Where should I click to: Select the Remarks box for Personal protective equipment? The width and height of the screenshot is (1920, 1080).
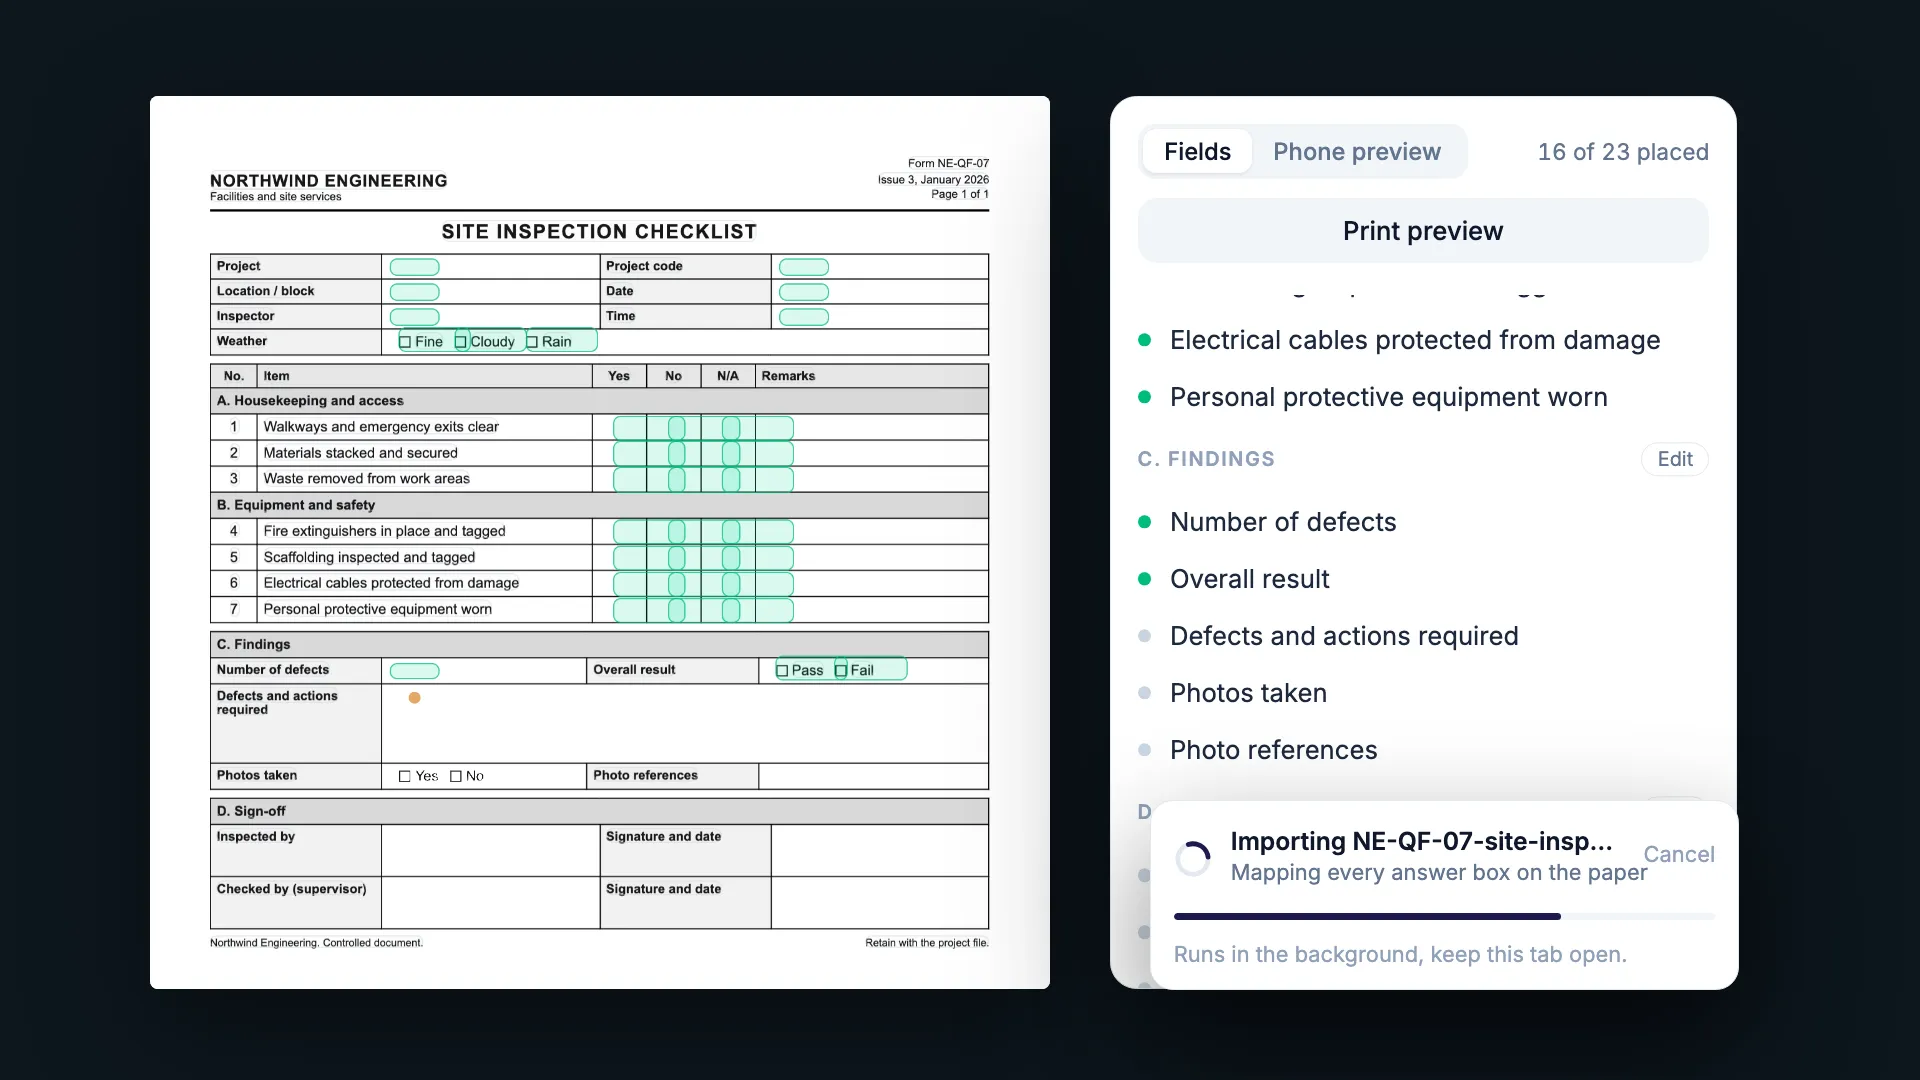point(774,610)
